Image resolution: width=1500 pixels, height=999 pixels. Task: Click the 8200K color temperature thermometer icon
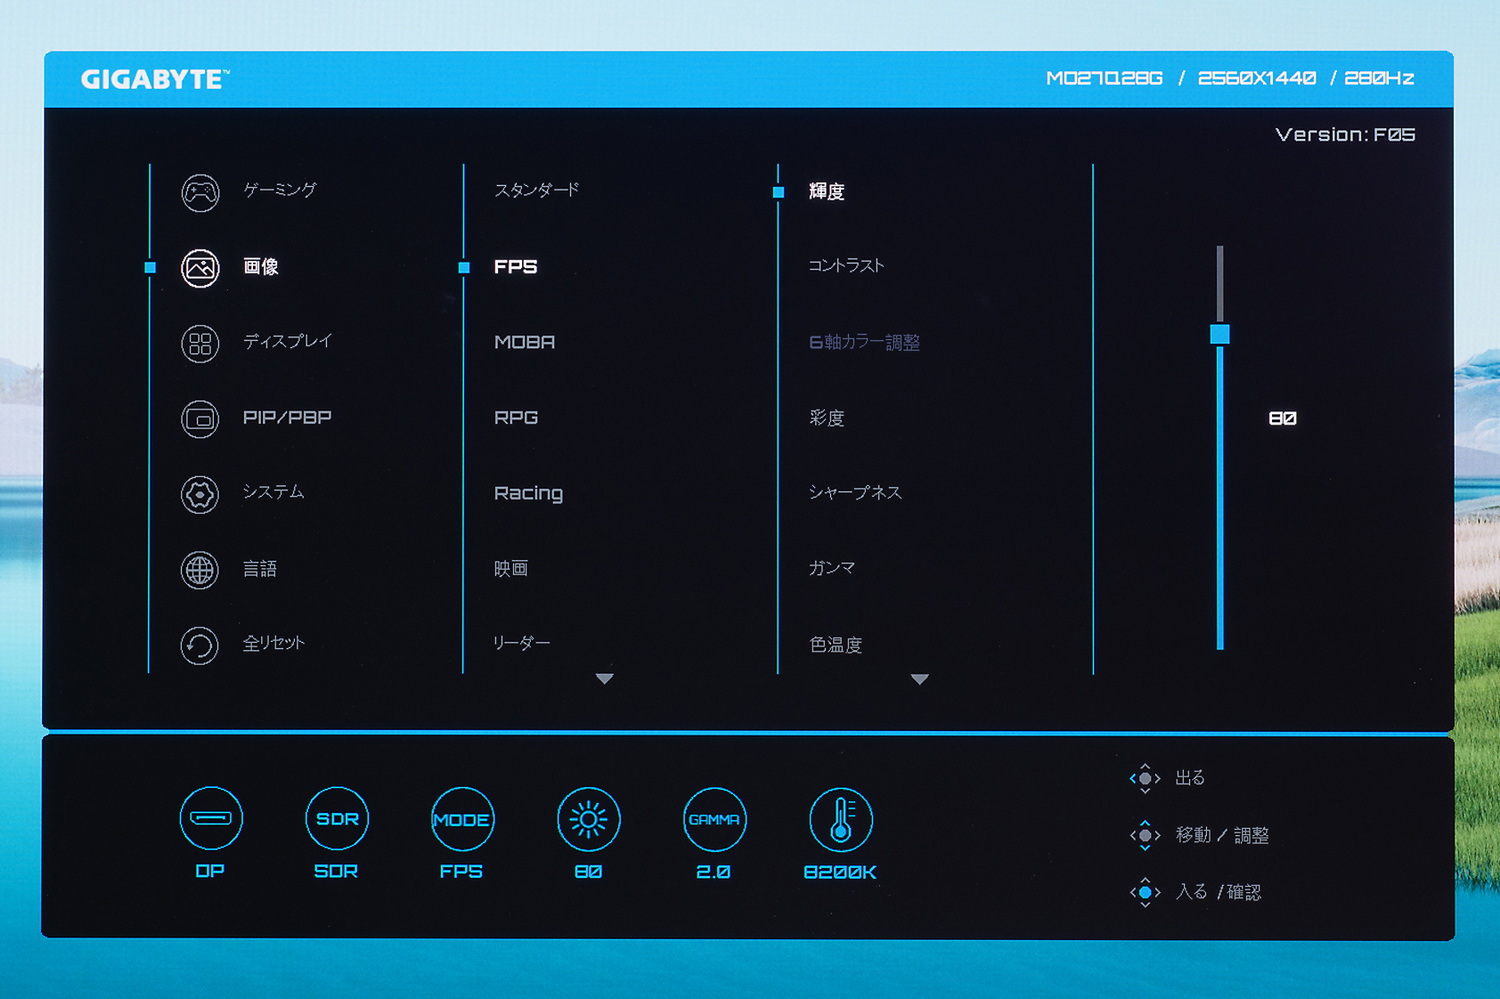(841, 817)
